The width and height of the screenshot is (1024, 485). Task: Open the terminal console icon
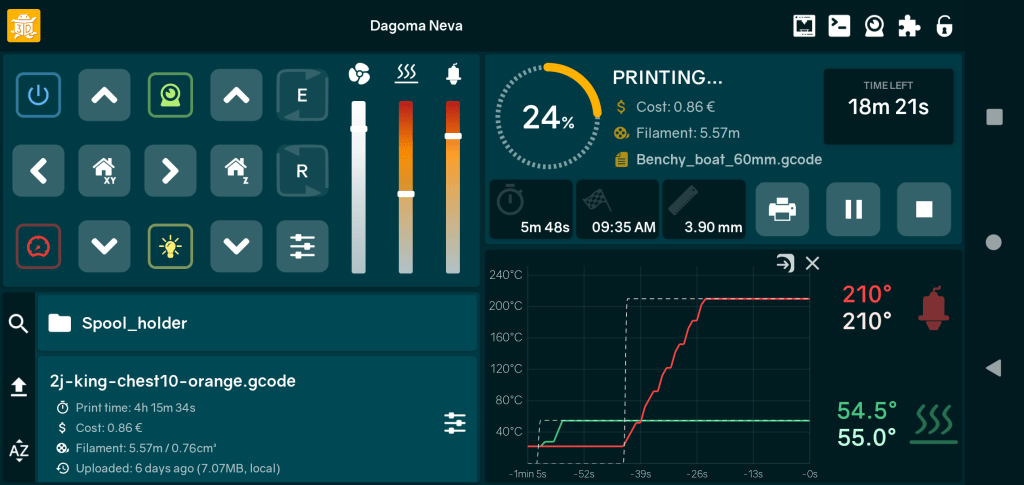tap(839, 26)
